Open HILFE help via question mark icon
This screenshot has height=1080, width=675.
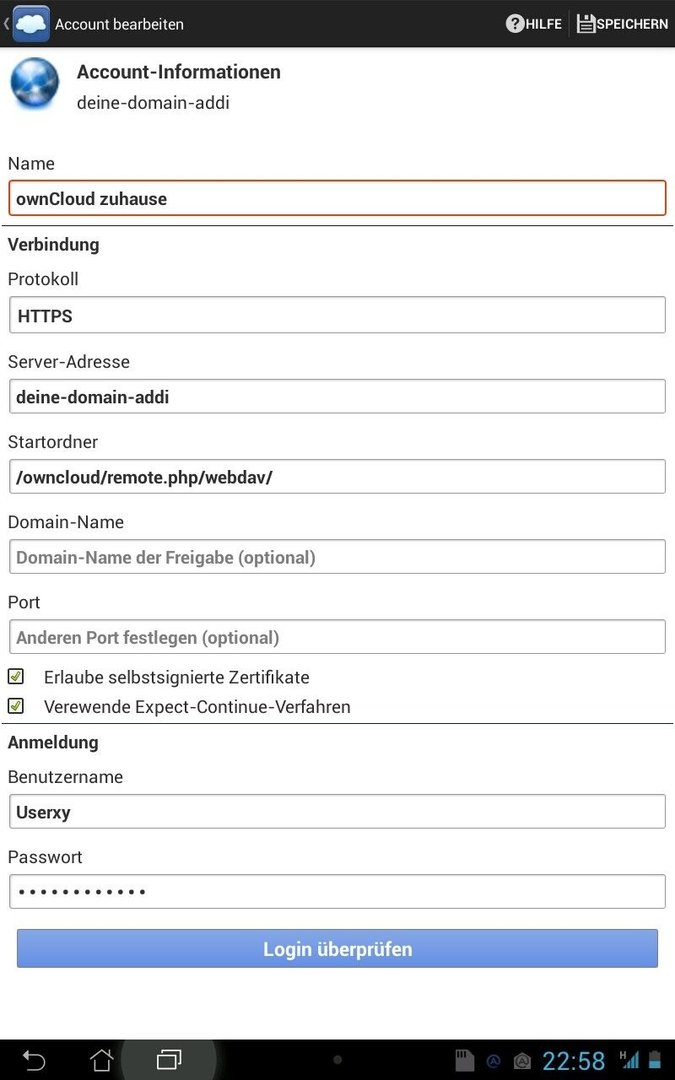point(515,23)
